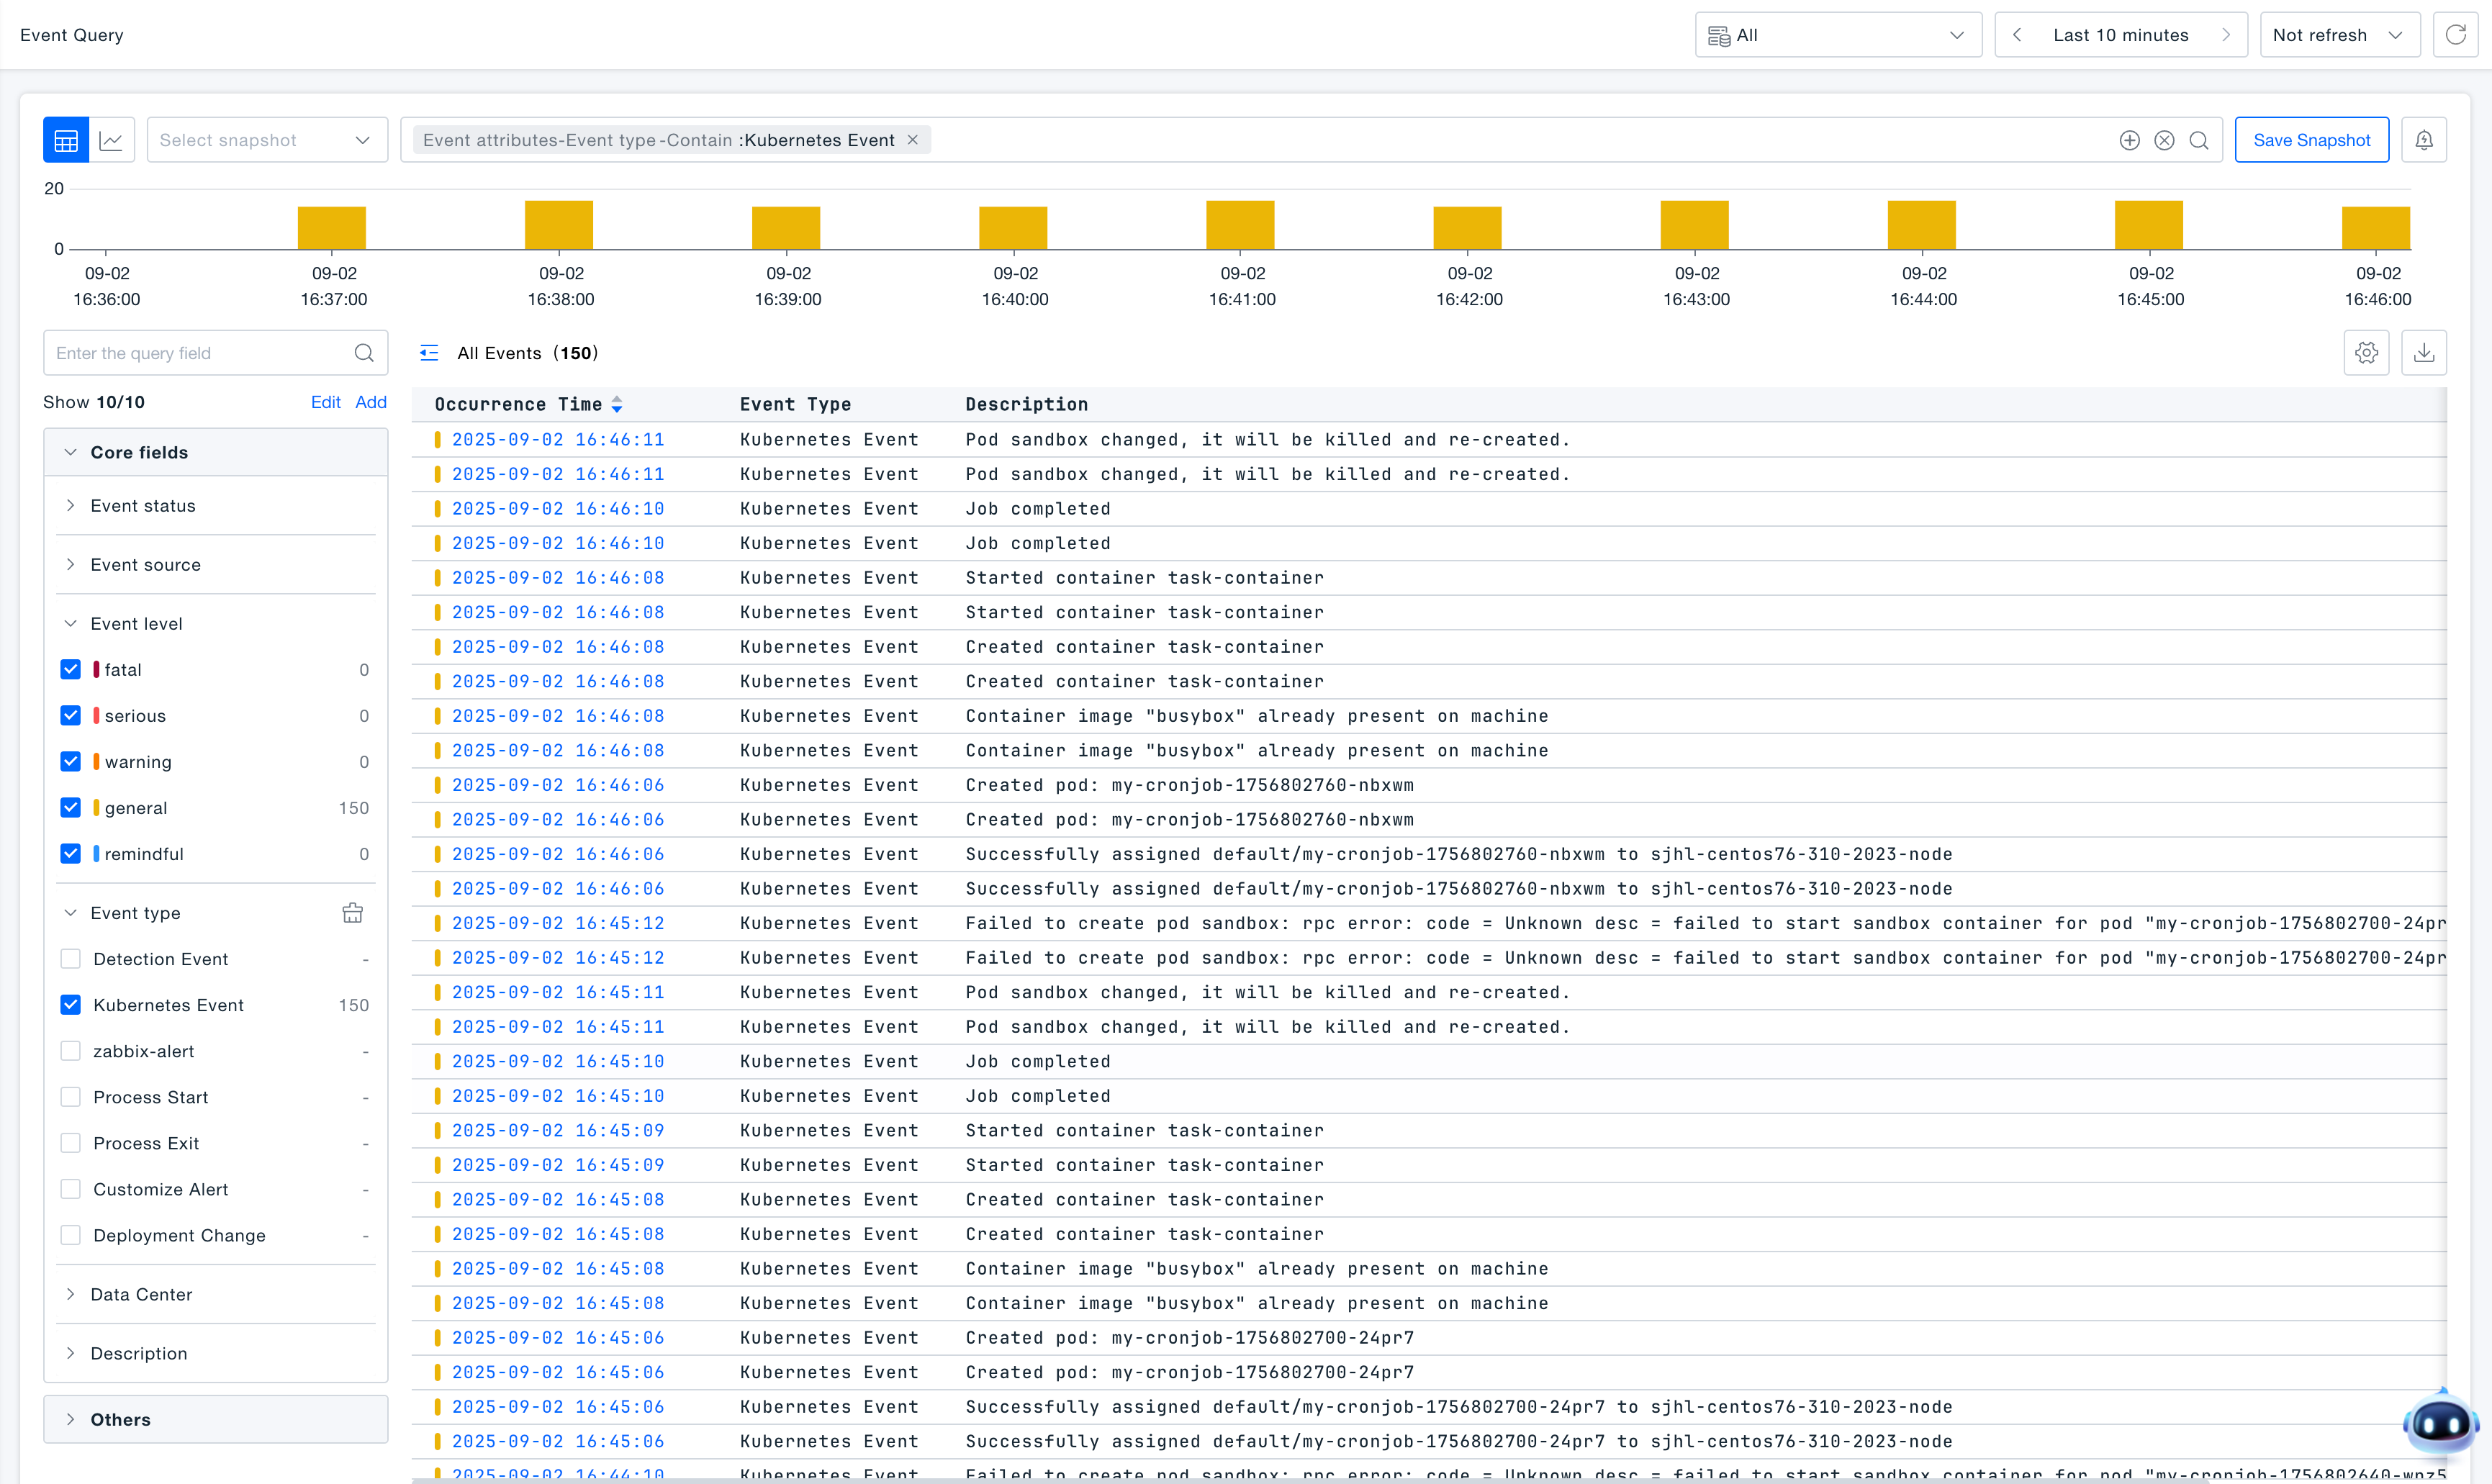Open the Select snapshot dropdown
This screenshot has width=2492, height=1484.
point(266,140)
